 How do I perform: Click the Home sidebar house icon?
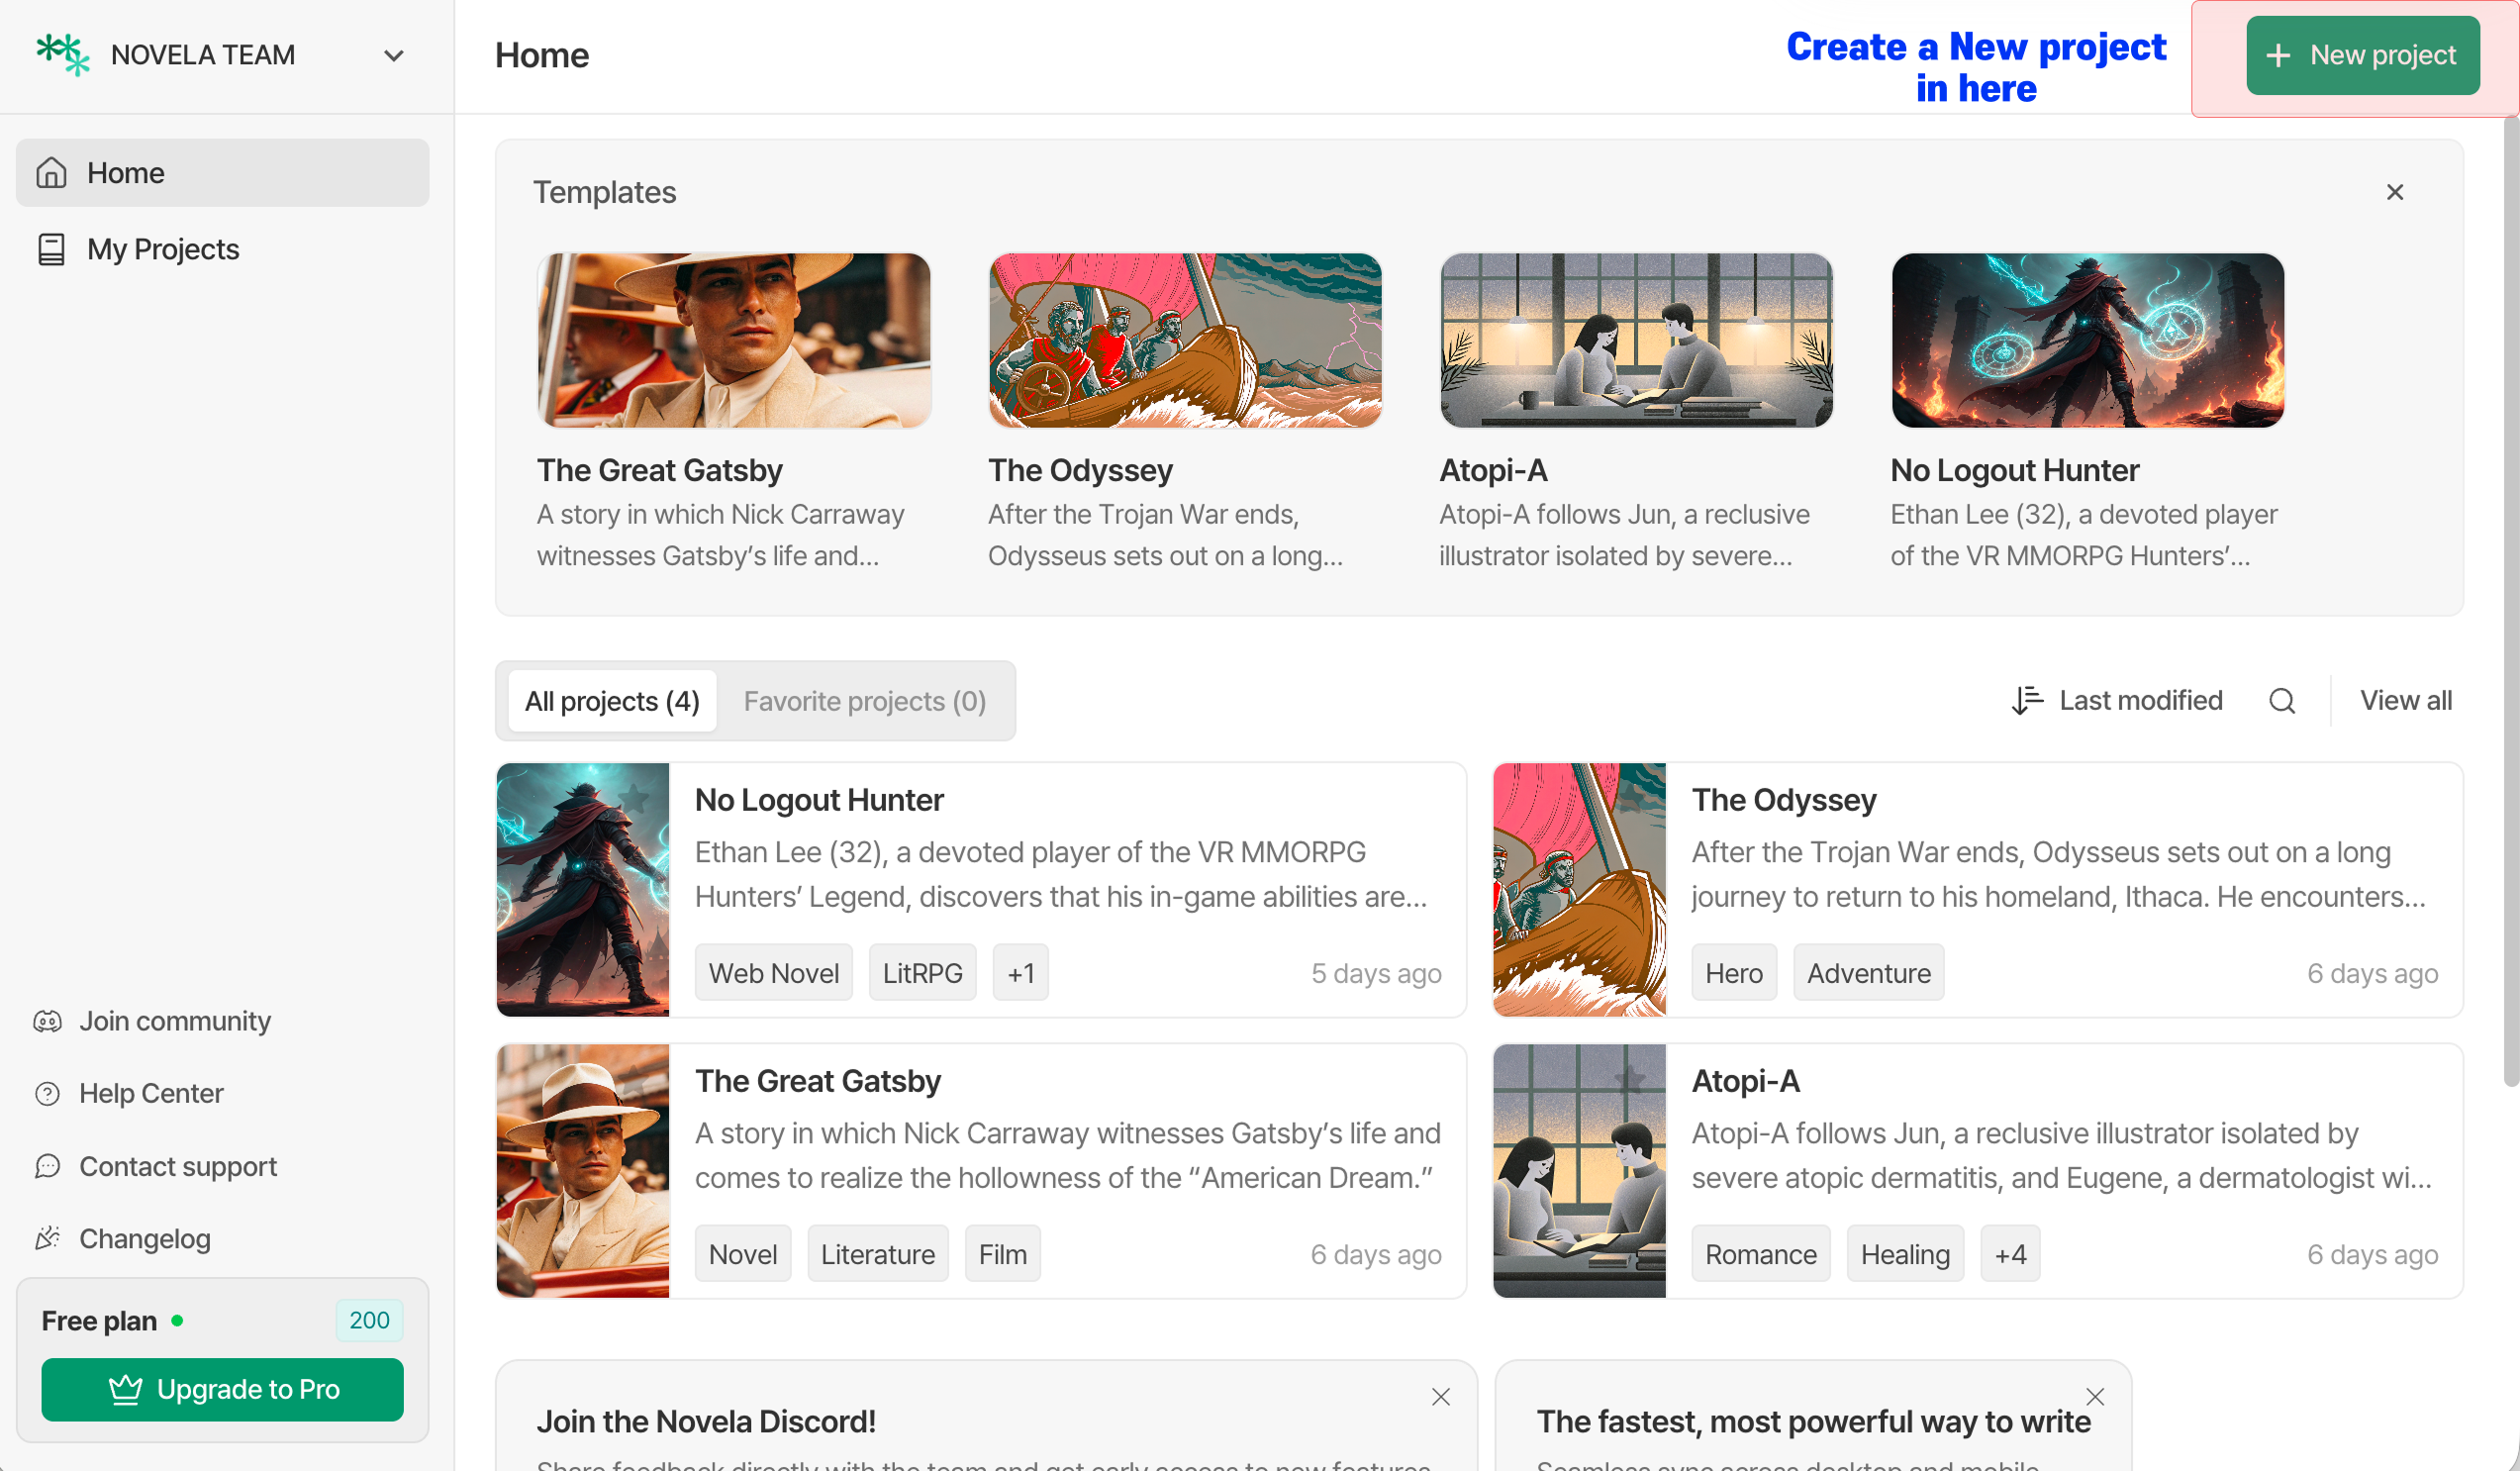click(51, 173)
